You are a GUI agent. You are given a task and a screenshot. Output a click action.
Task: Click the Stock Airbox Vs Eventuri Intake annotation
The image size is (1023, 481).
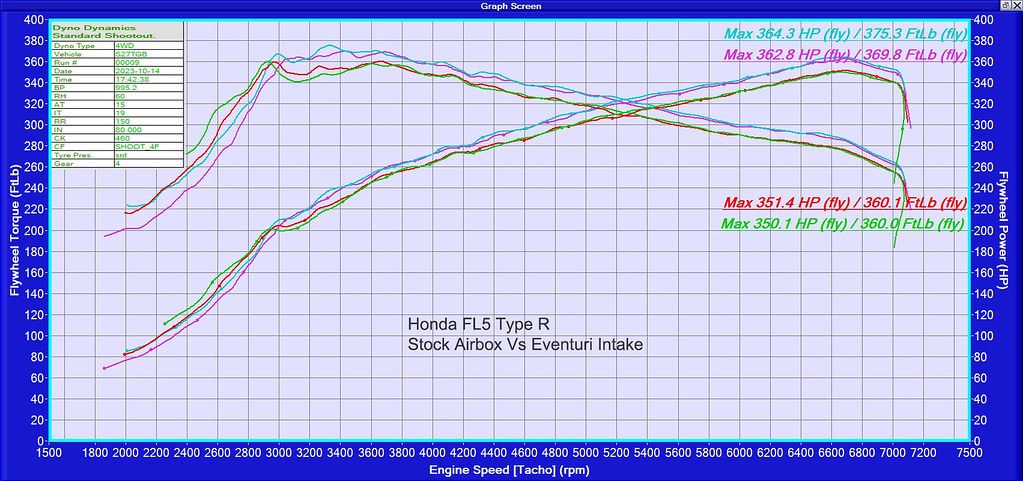tap(525, 345)
